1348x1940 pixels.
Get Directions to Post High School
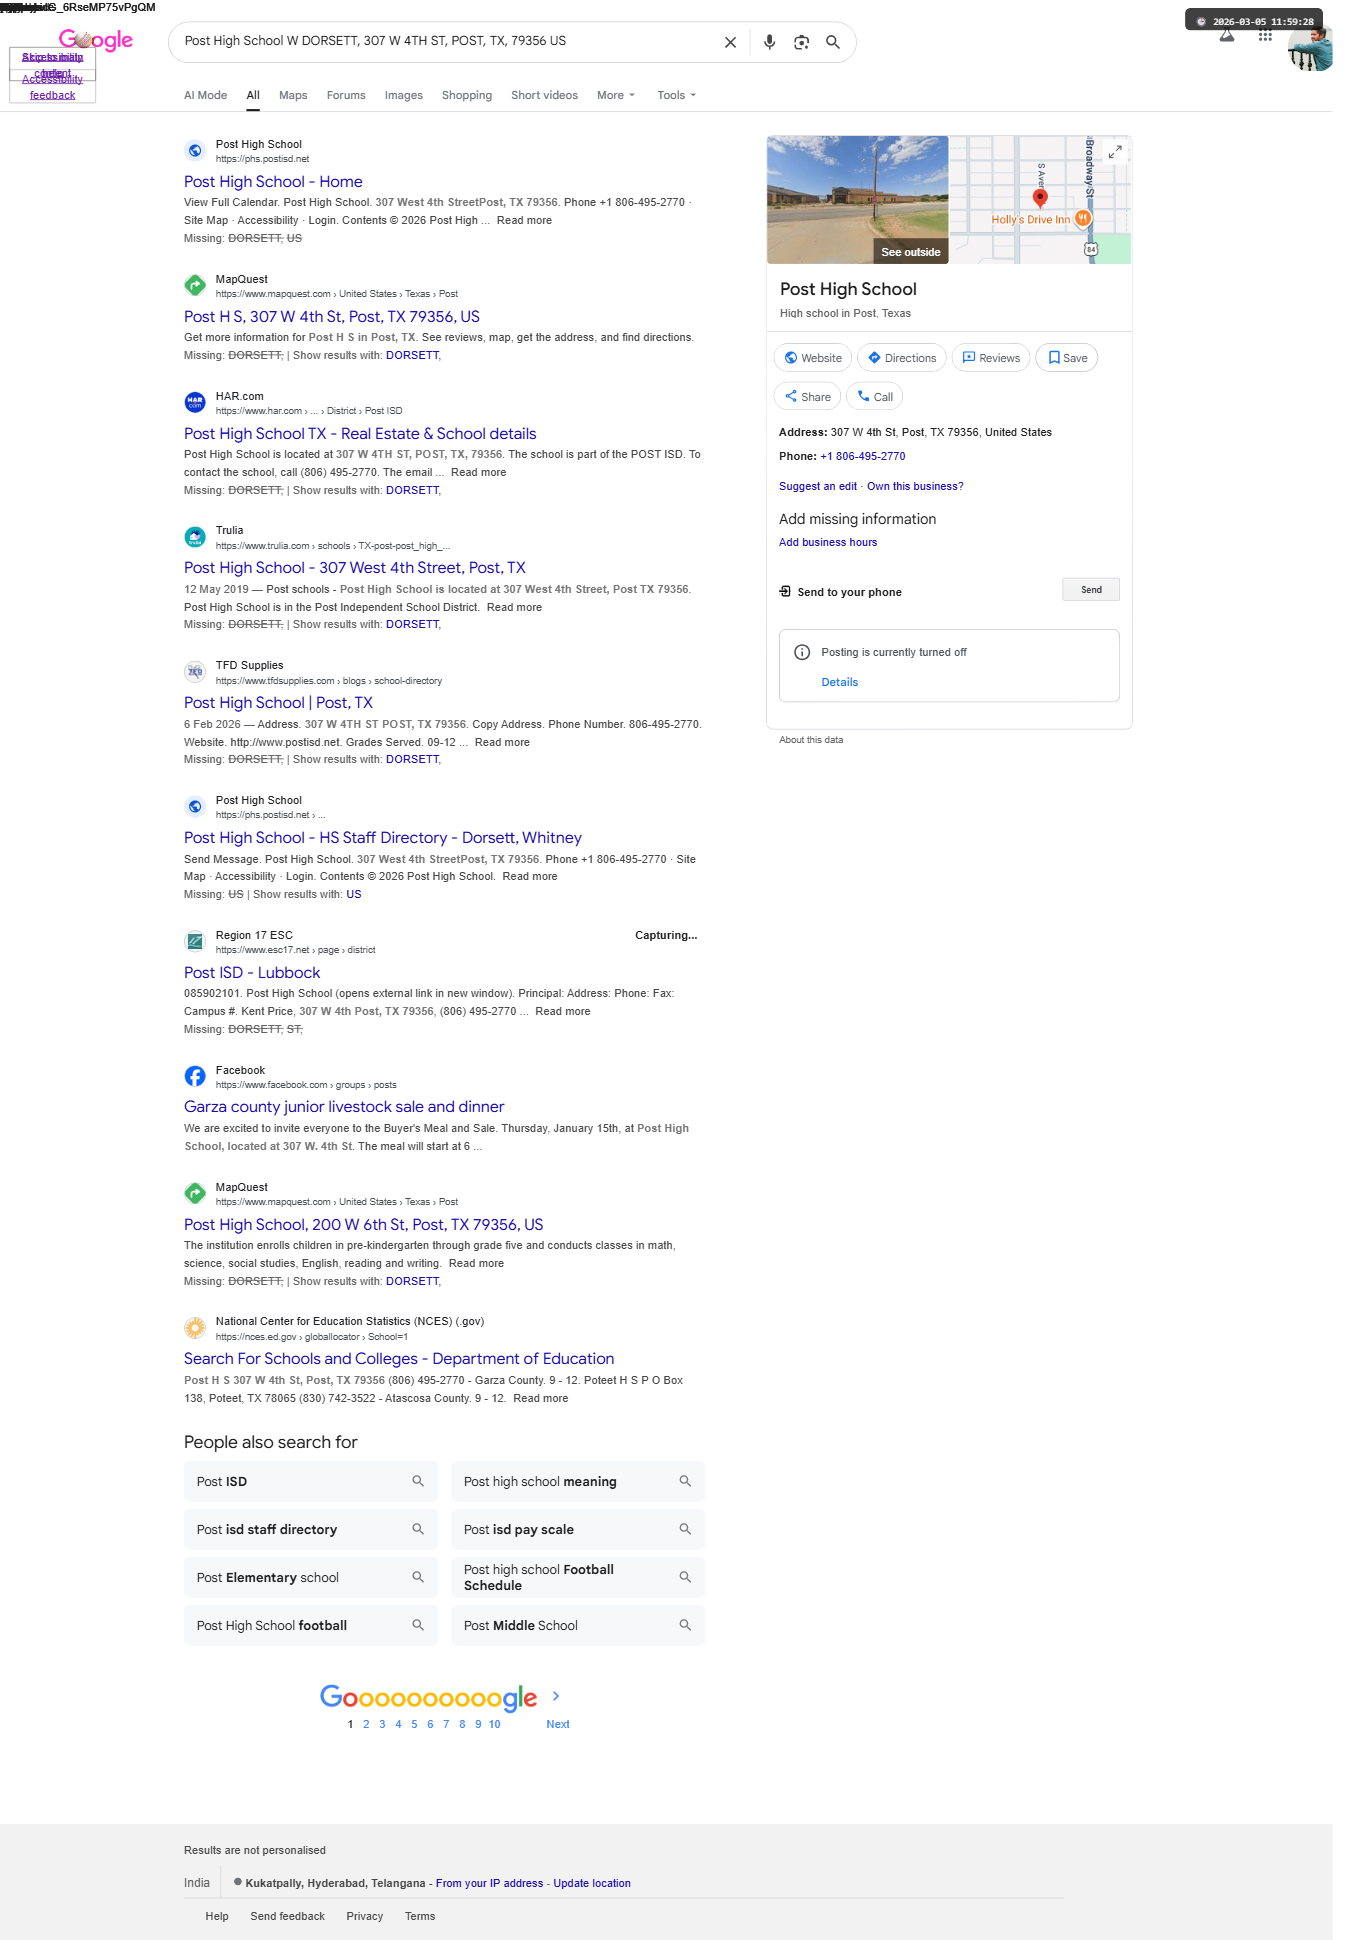[902, 358]
